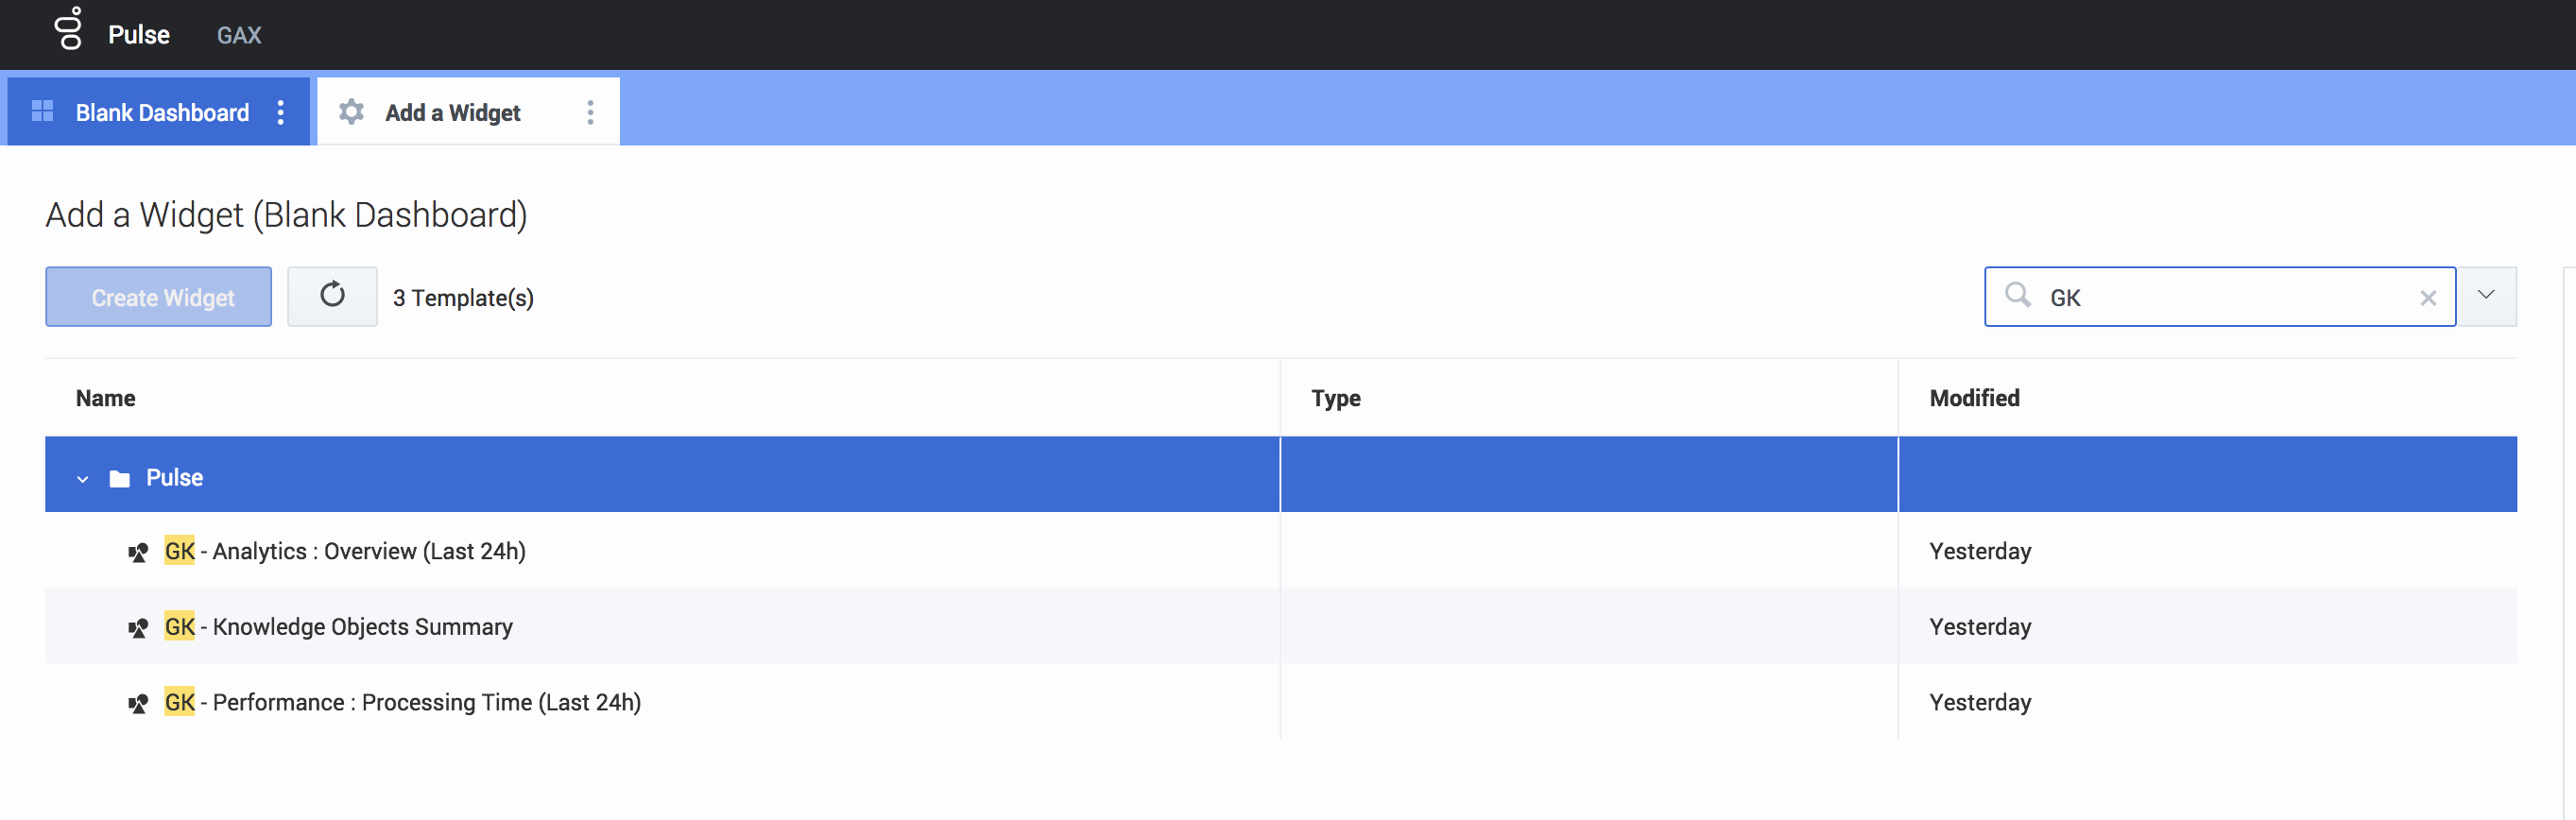This screenshot has height=820, width=2576.
Task: Collapse the Pulse folder tree
Action: pos(83,479)
